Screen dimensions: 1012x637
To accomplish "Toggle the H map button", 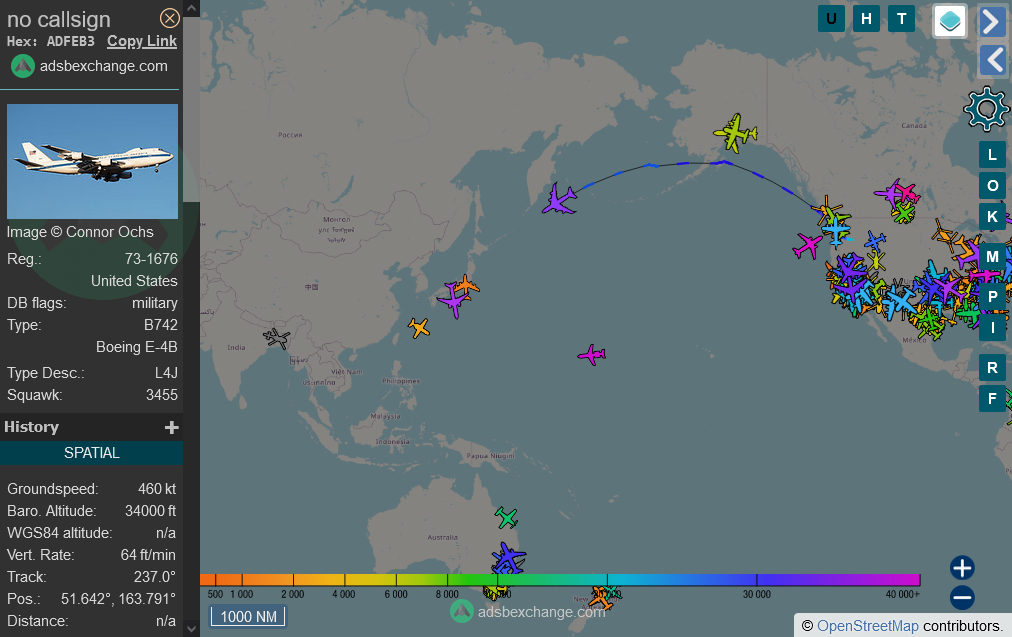I will [x=866, y=19].
